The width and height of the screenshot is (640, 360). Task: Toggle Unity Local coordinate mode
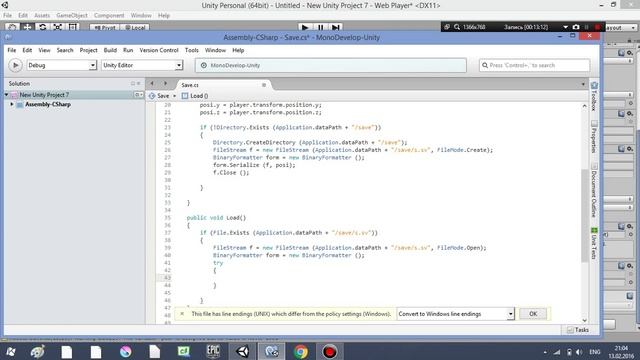click(135, 28)
